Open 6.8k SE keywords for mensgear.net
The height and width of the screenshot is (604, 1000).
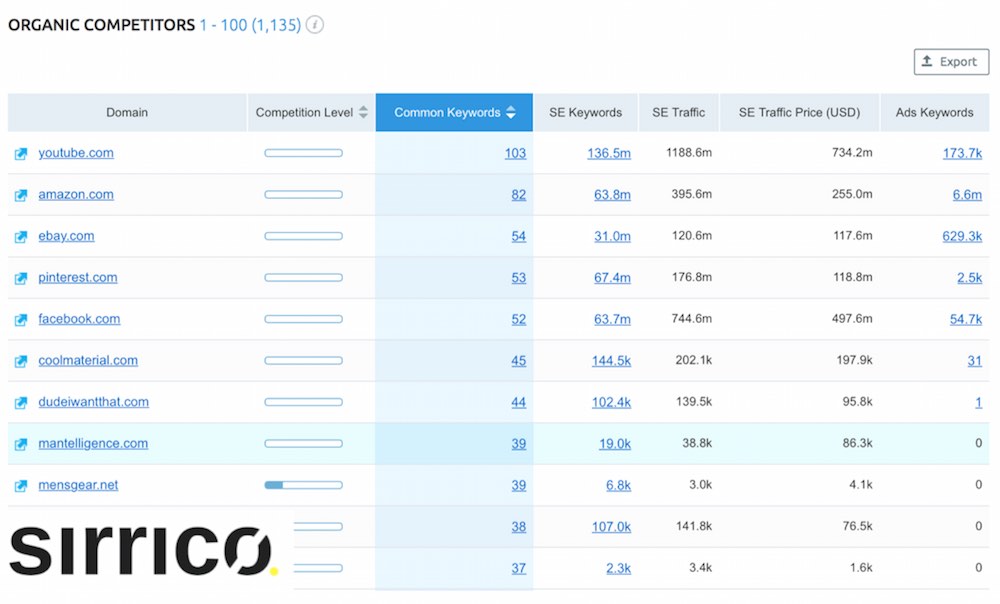tap(618, 485)
